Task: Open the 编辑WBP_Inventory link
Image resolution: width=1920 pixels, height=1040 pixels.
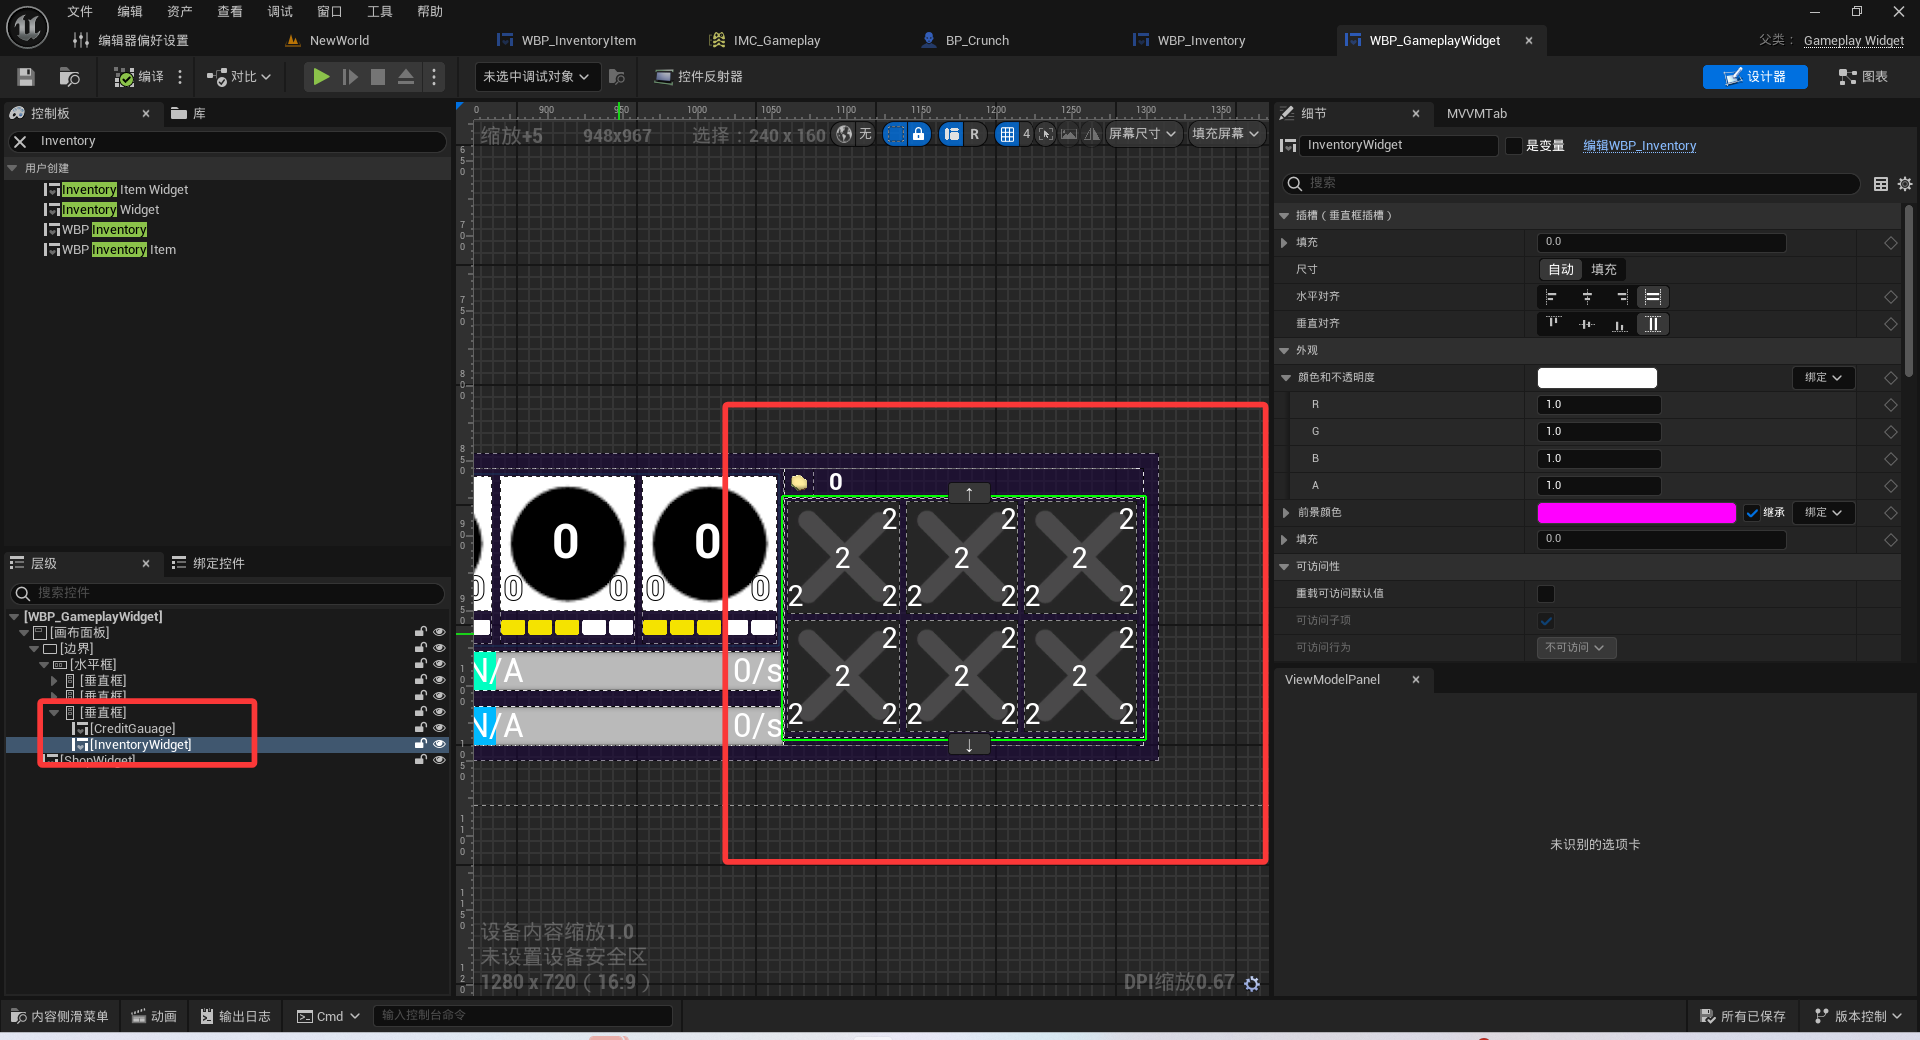Action: coord(1640,146)
